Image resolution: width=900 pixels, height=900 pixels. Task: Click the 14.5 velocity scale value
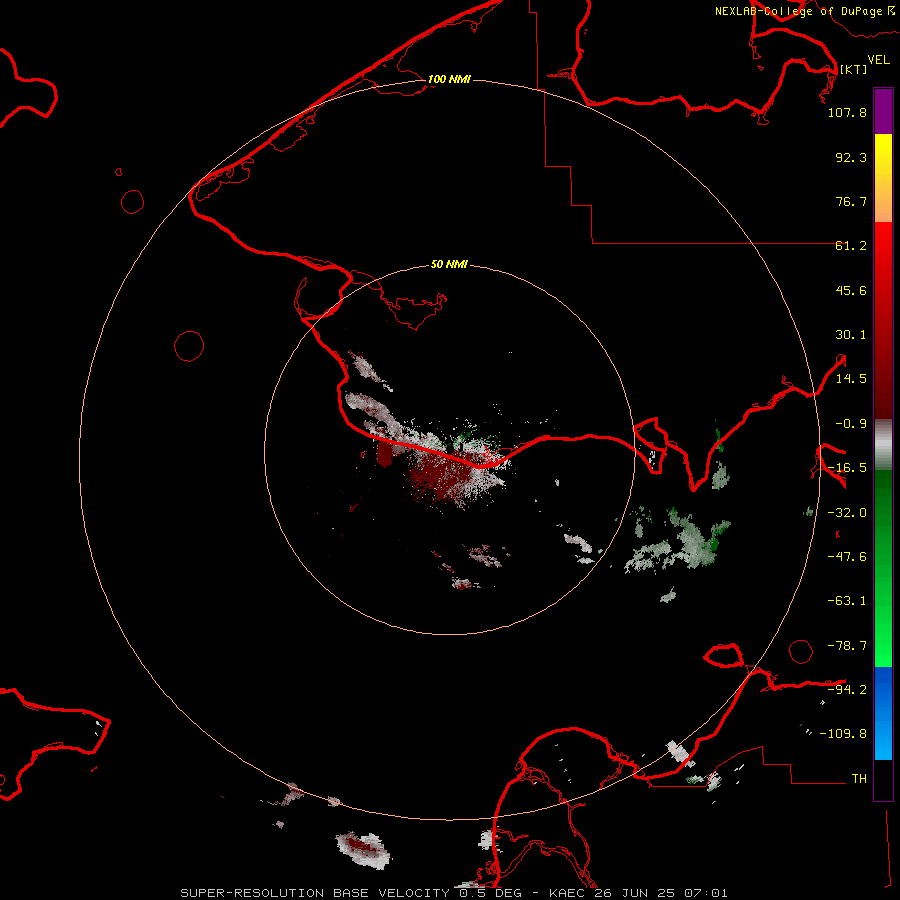pos(851,379)
